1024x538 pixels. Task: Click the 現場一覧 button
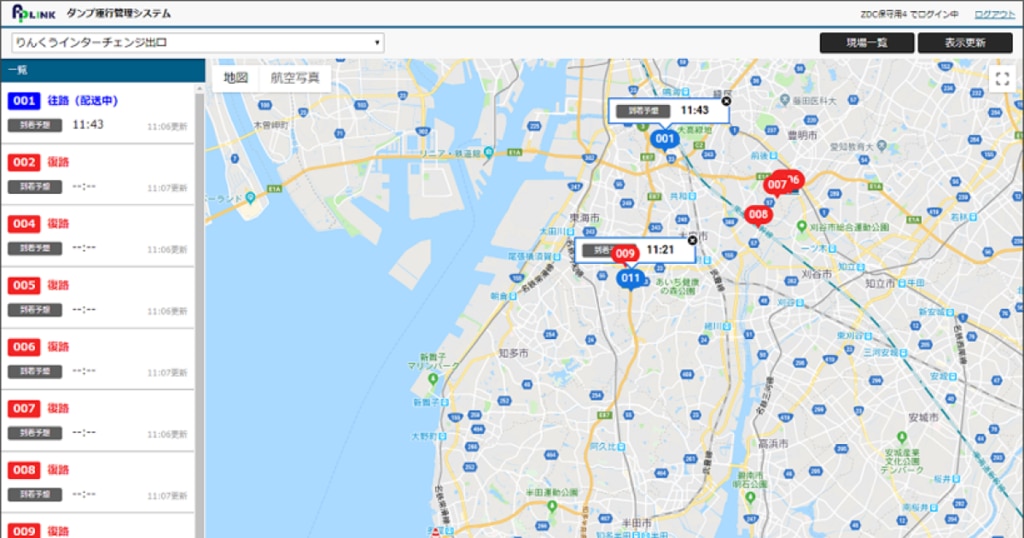click(867, 42)
